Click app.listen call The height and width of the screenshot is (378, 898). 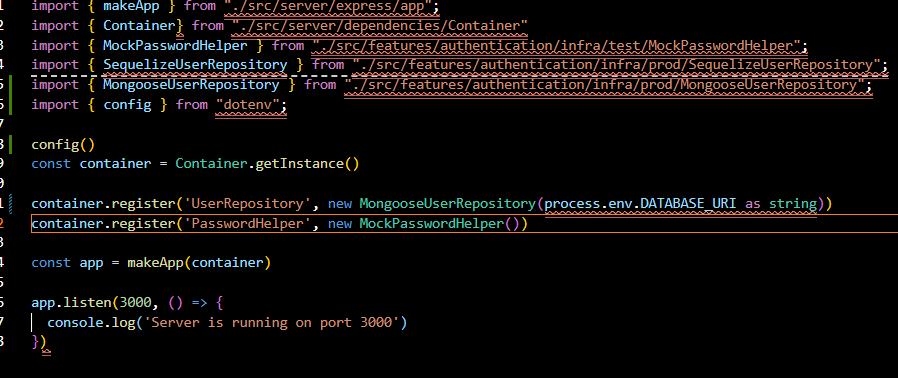pyautogui.click(x=71, y=302)
